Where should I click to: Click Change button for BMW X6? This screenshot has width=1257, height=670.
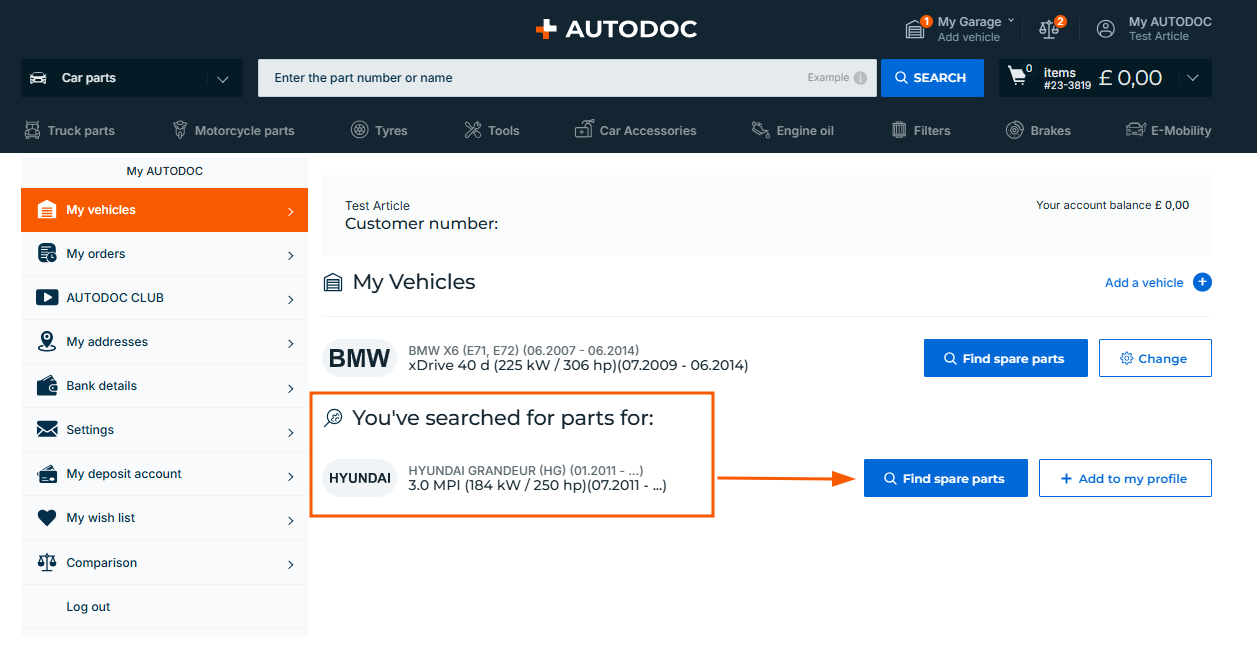[1154, 358]
